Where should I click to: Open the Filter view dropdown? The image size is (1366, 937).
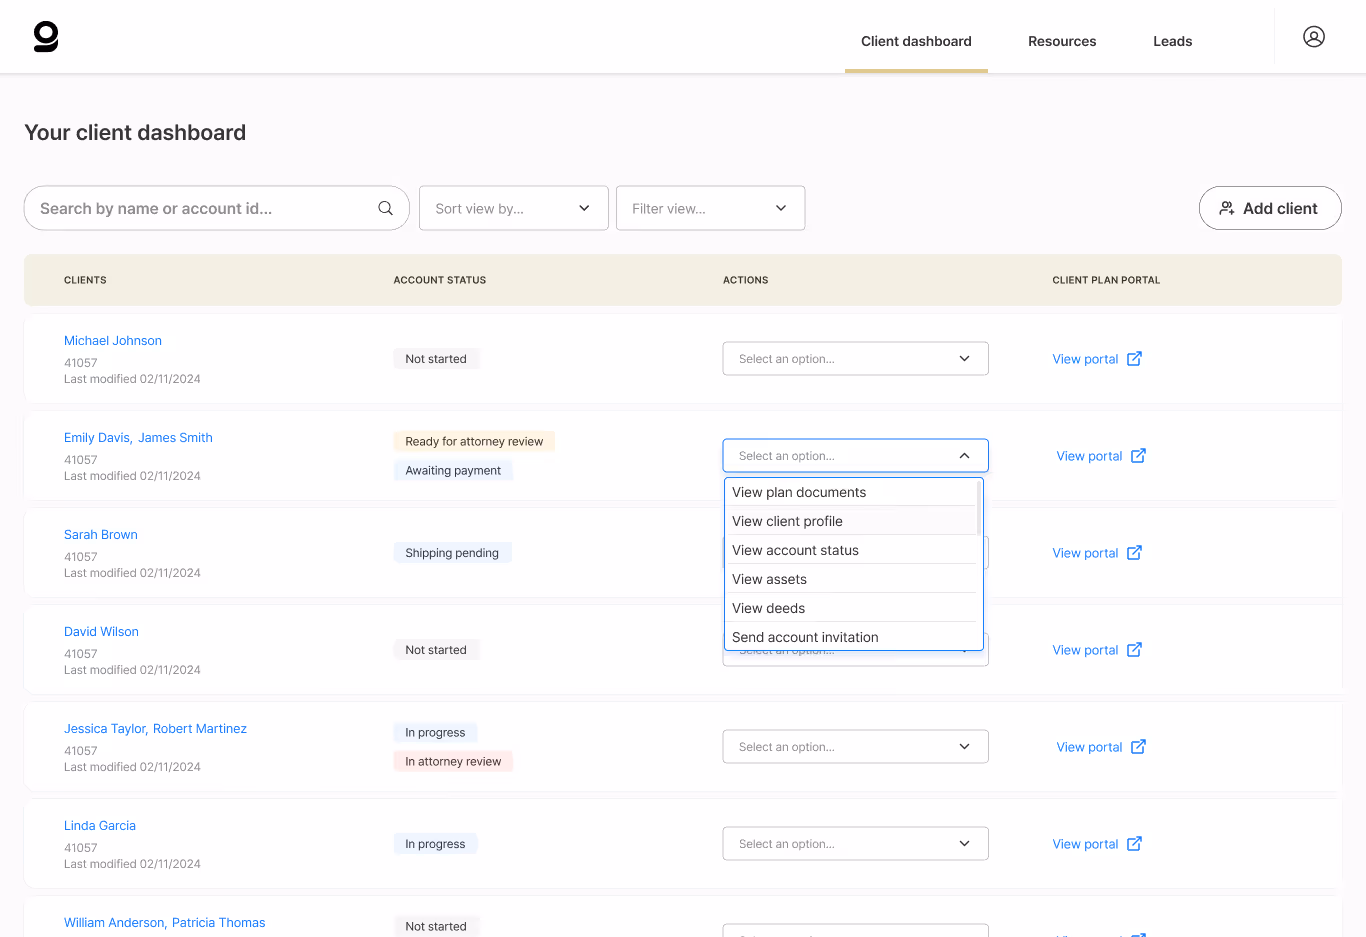click(710, 208)
